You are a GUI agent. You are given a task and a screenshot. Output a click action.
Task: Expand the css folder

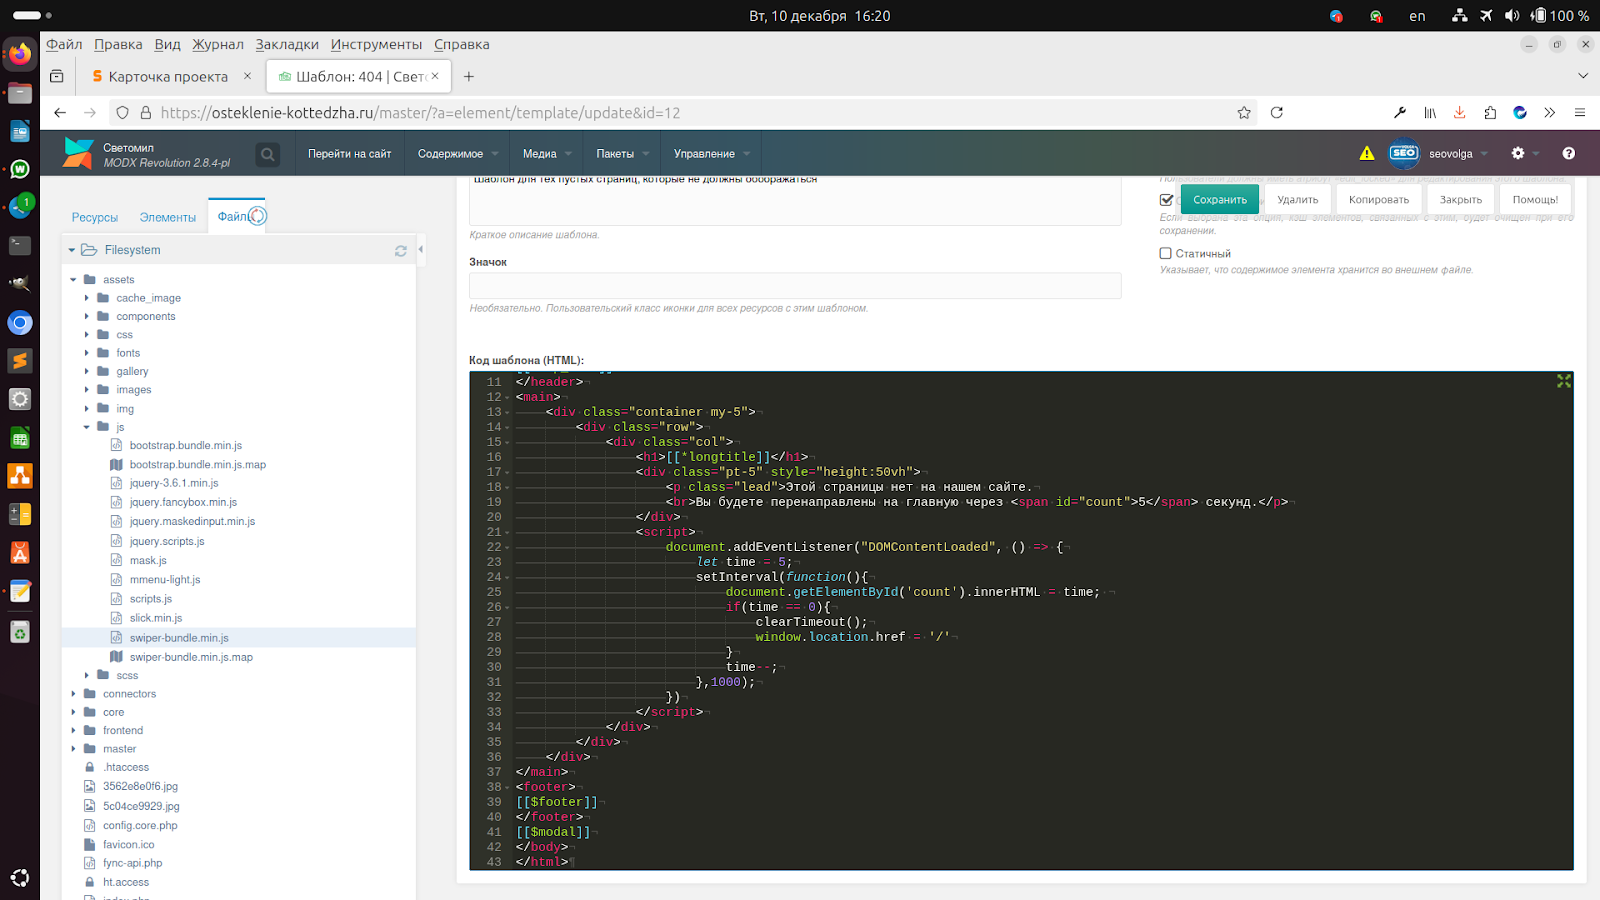point(87,335)
